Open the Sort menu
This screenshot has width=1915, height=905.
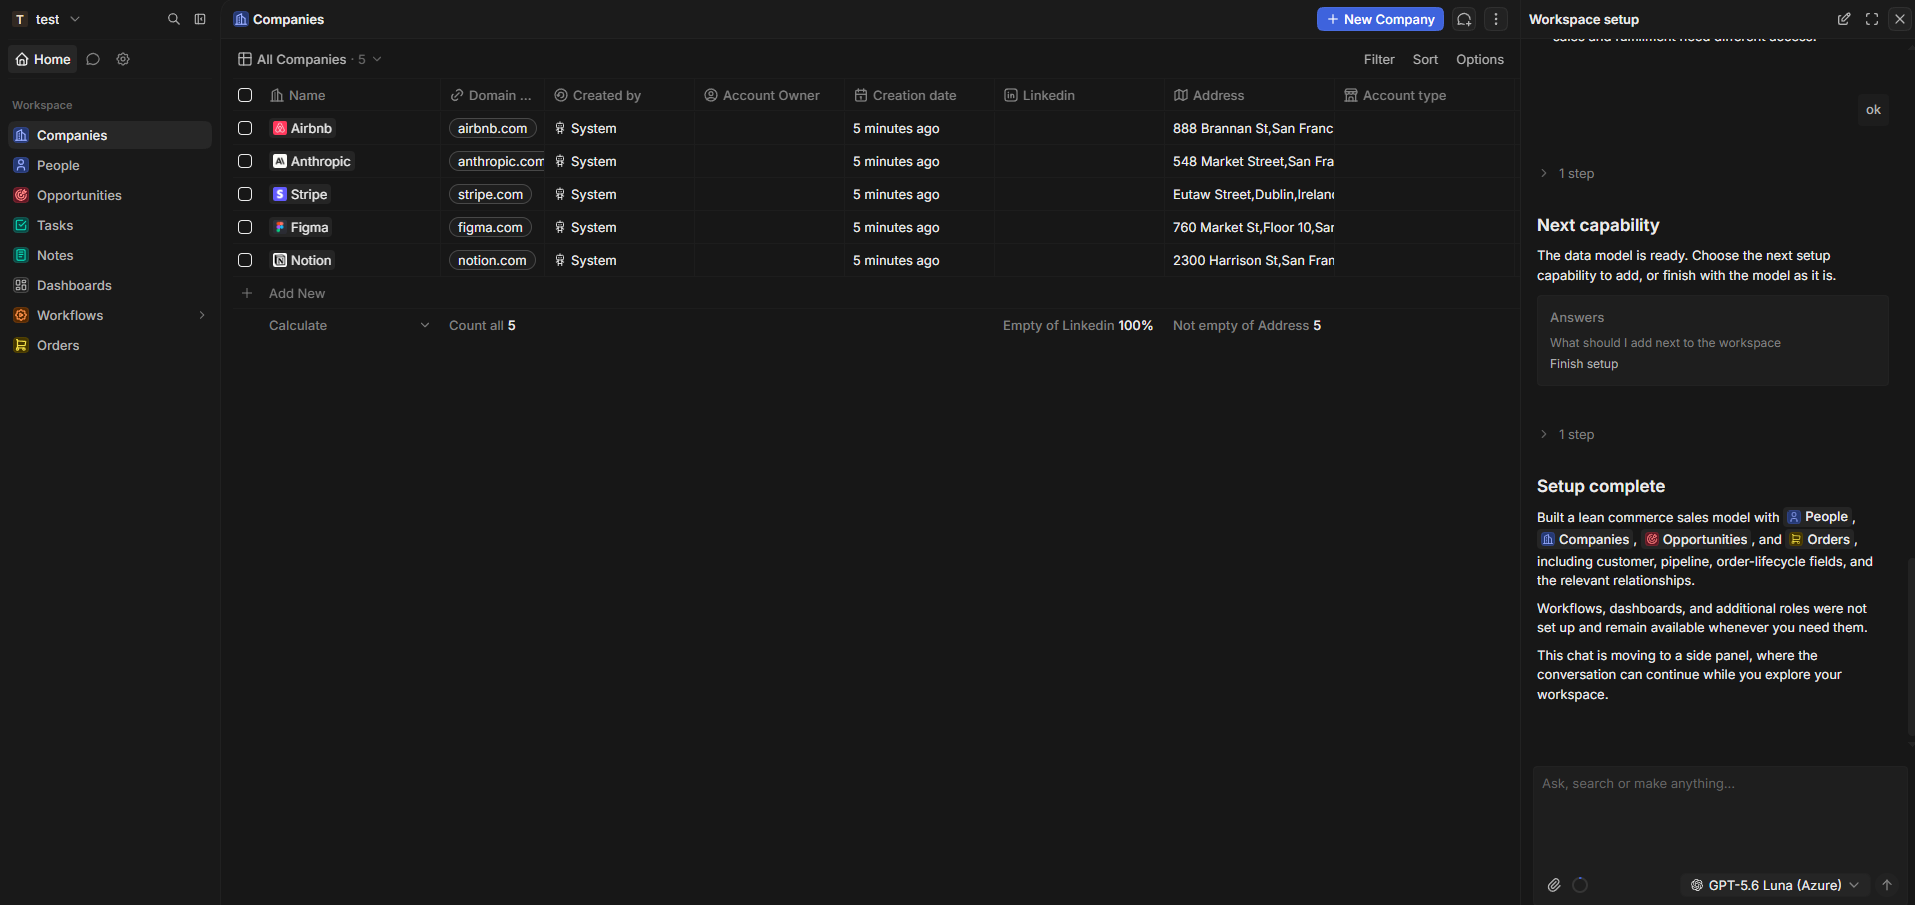pyautogui.click(x=1425, y=59)
